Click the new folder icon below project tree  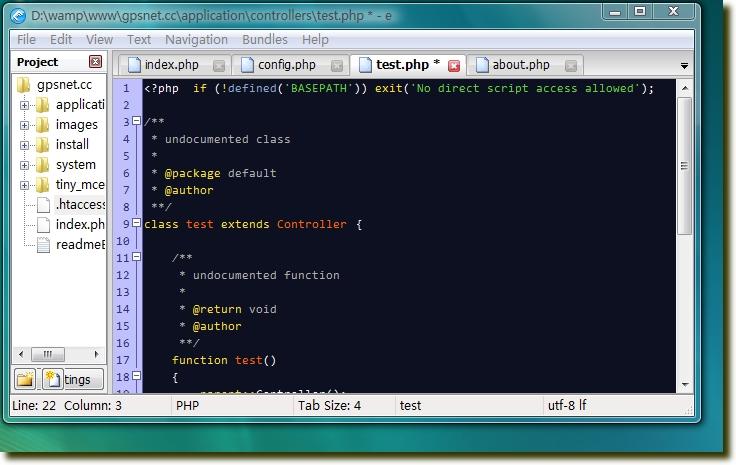coord(26,379)
